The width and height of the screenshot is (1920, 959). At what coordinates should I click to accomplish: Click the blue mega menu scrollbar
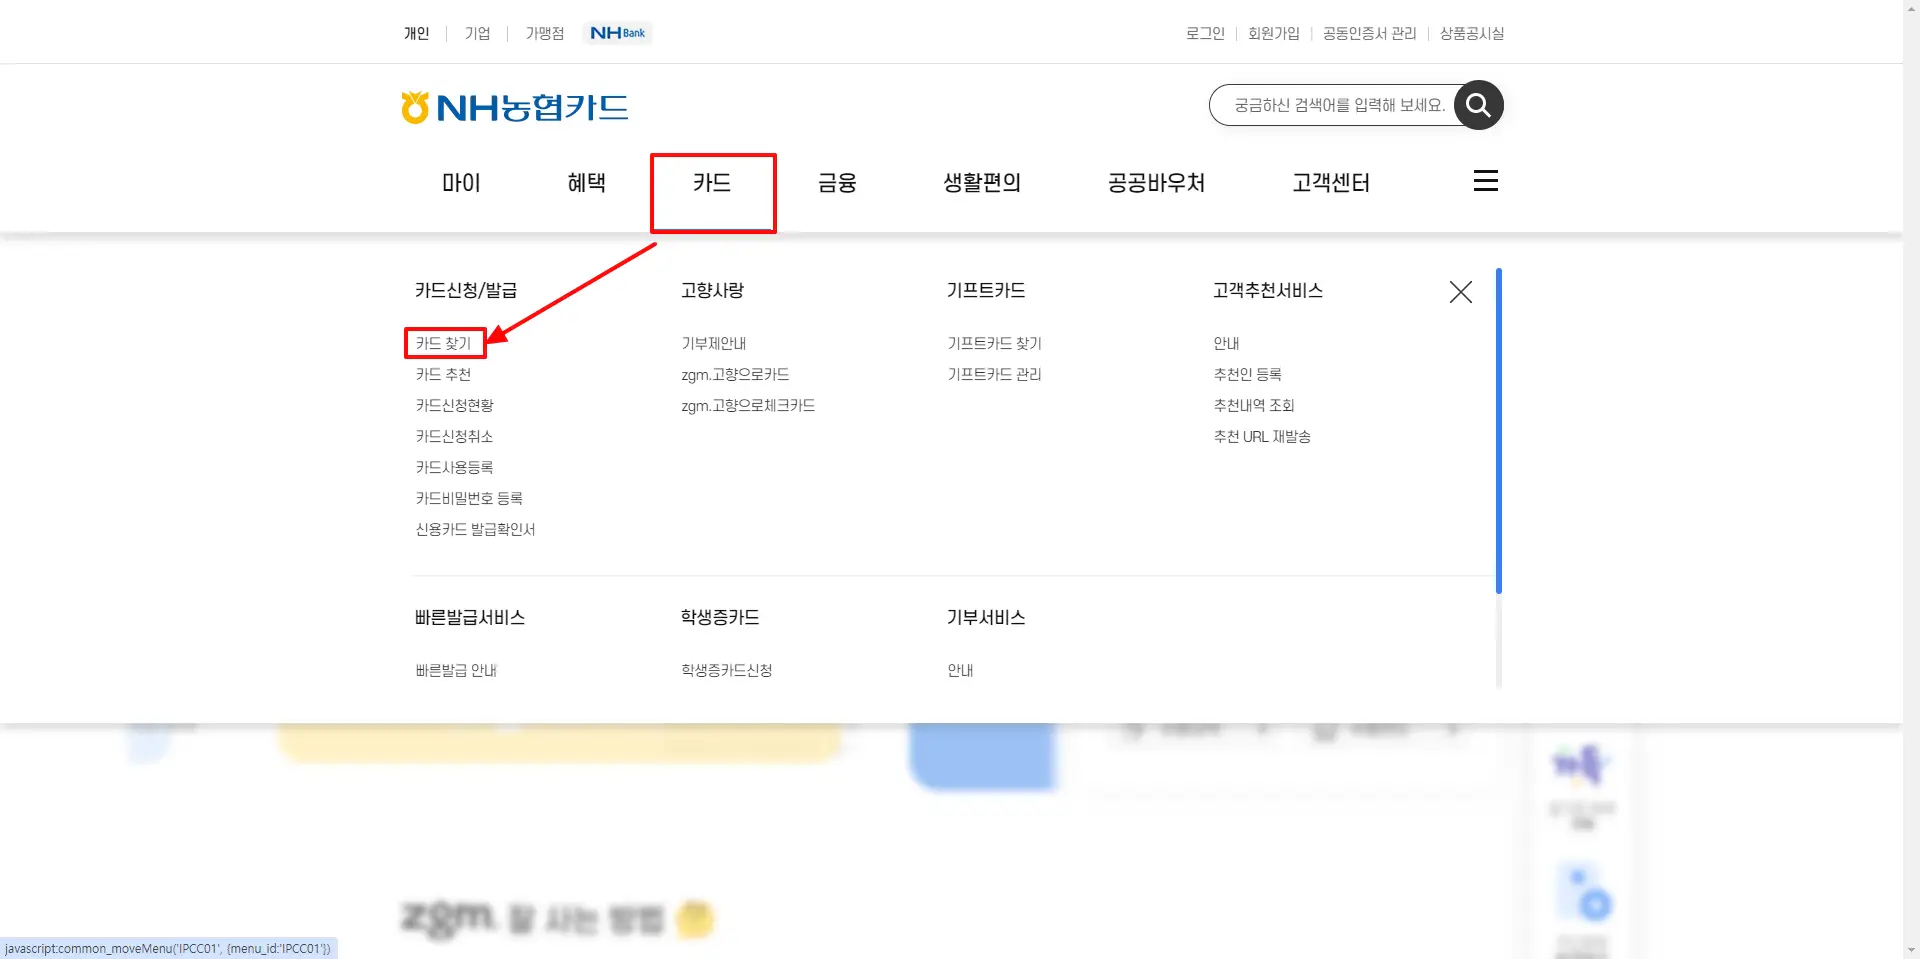[x=1498, y=430]
